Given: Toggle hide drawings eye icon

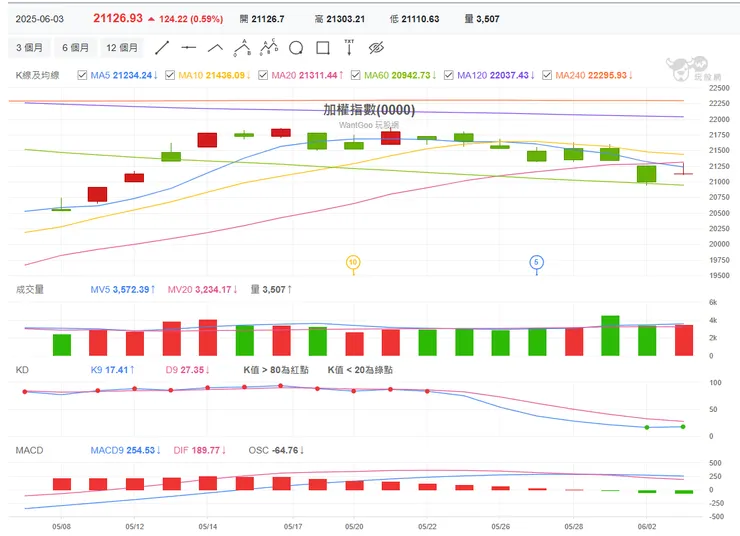Looking at the screenshot, I should coord(376,48).
